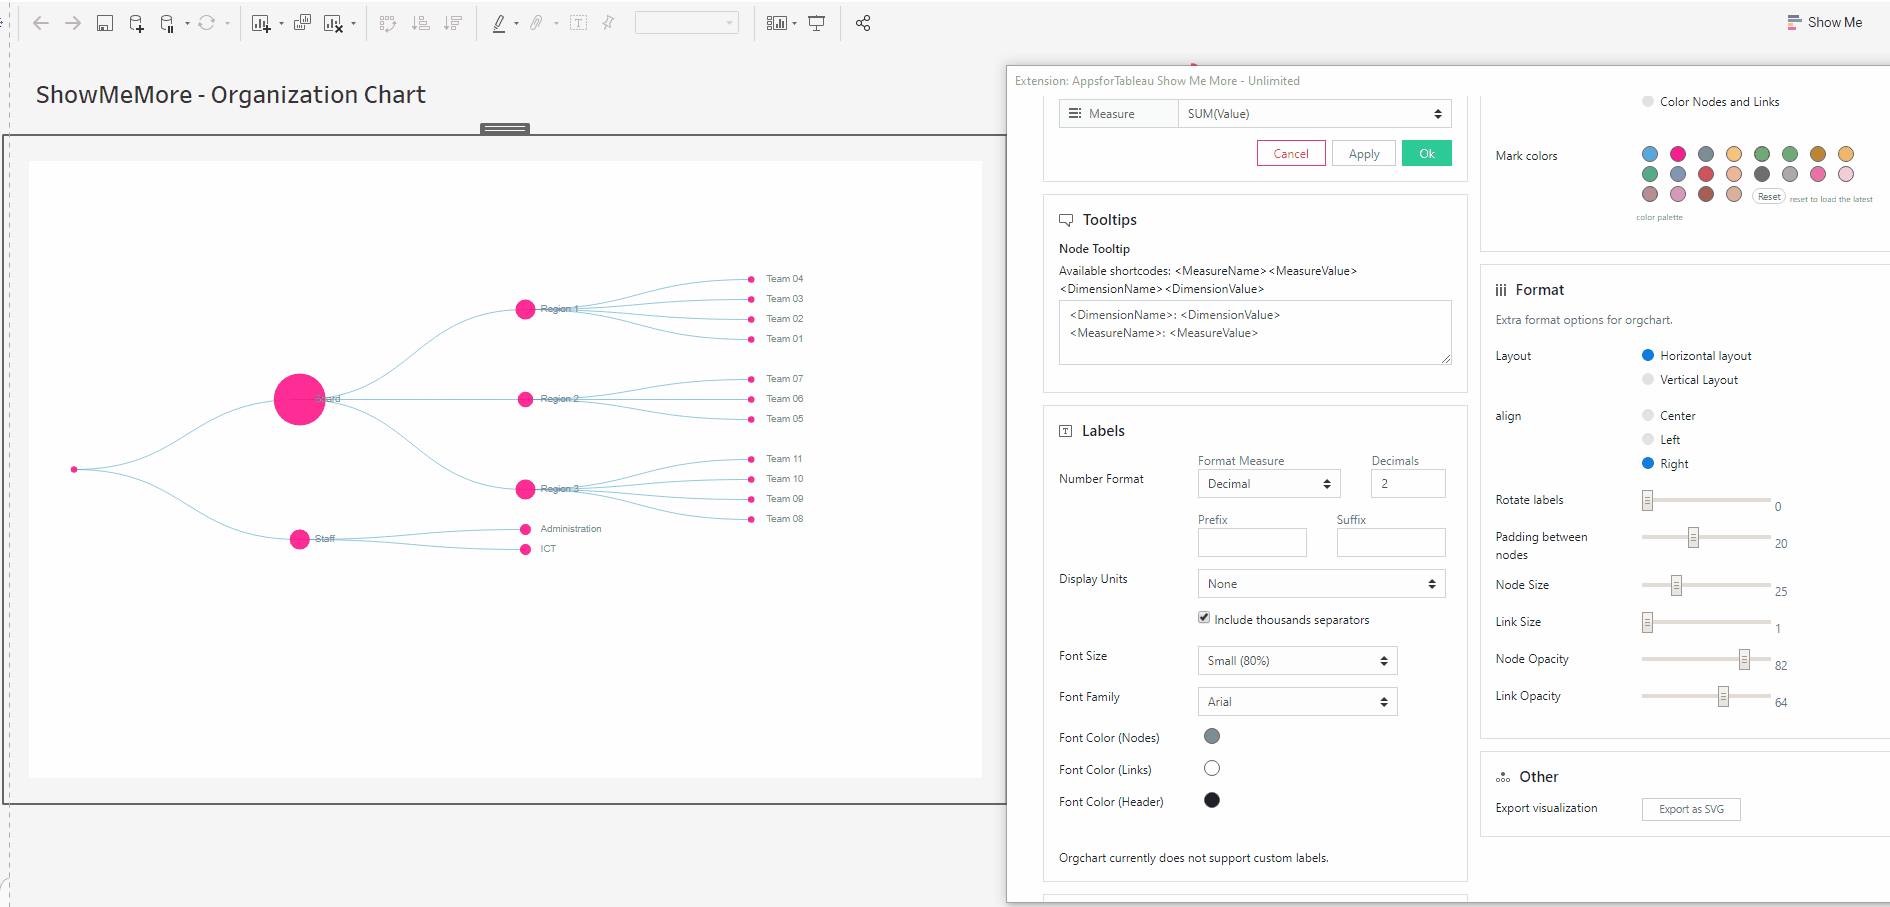The height and width of the screenshot is (907, 1890).
Task: Click the Node Size slider handle
Action: click(1676, 585)
